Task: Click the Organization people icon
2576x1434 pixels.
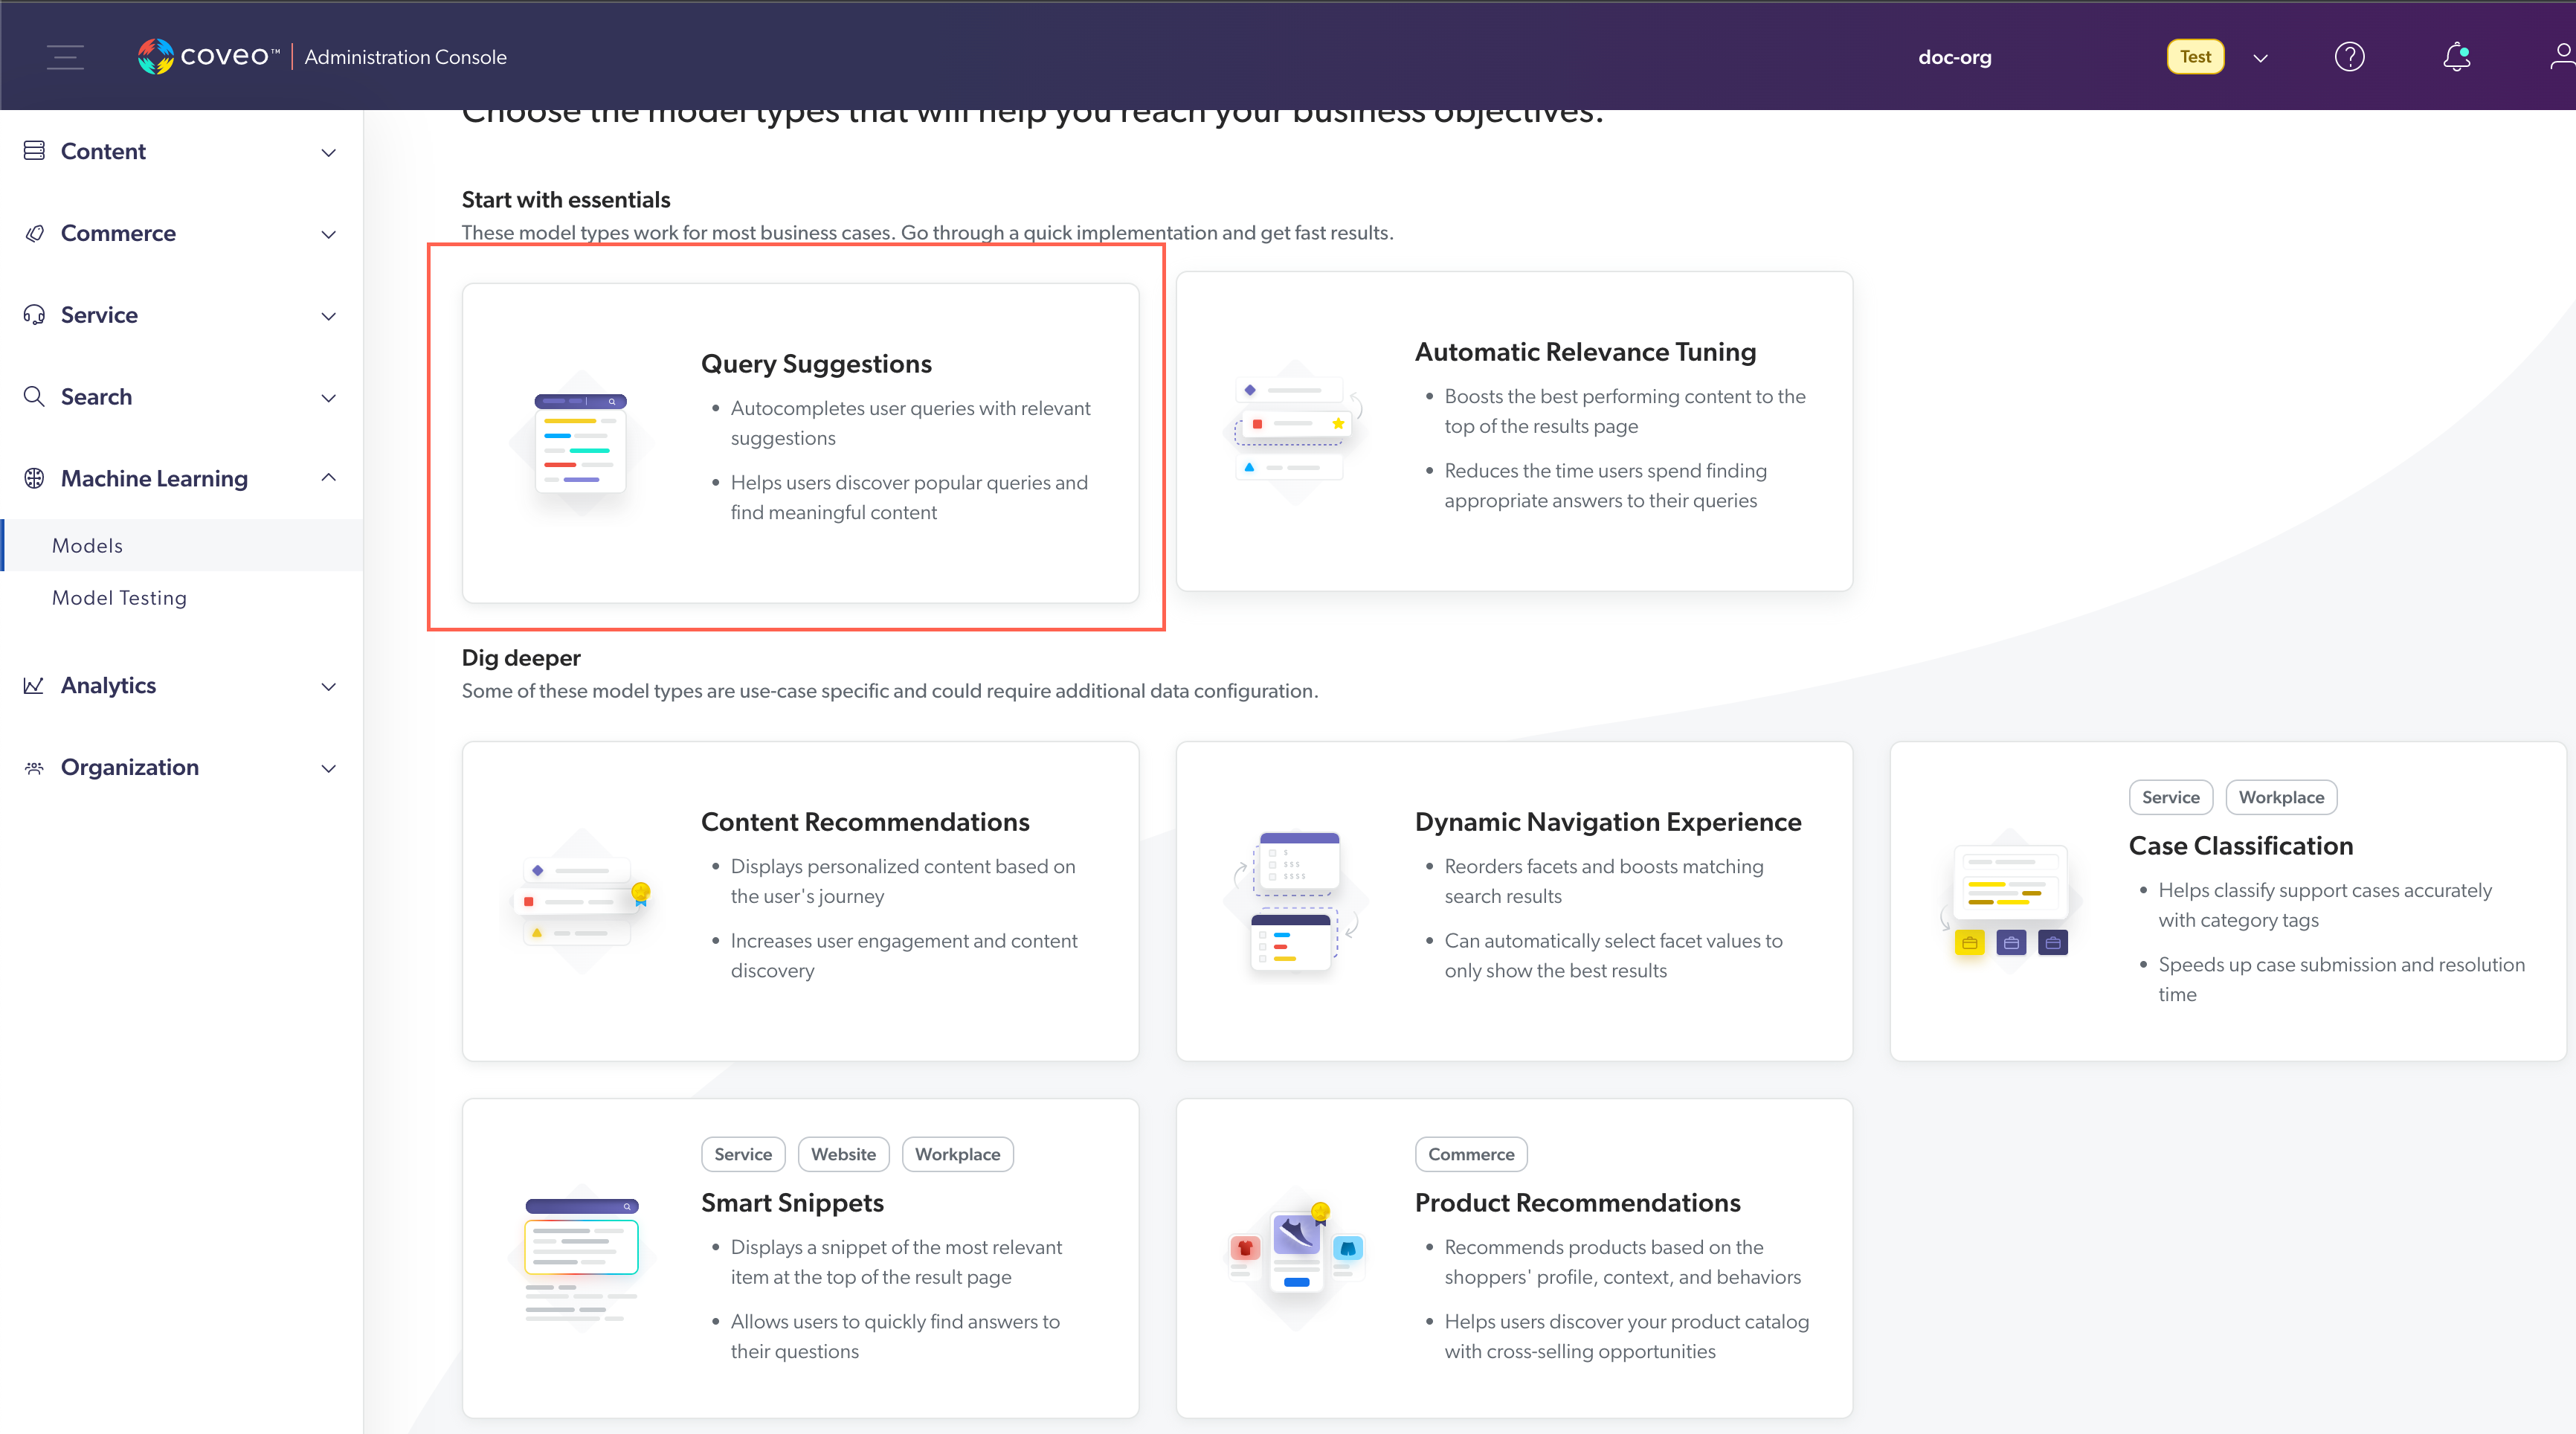Action: (x=34, y=767)
